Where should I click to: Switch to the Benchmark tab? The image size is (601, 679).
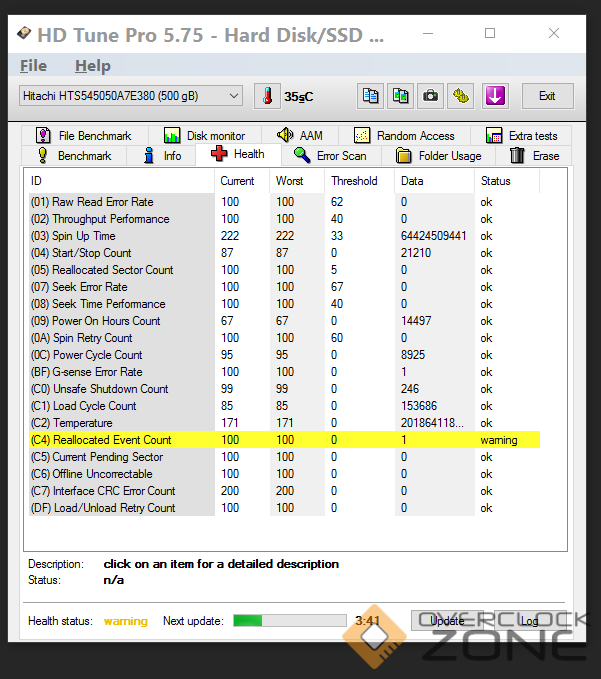74,155
